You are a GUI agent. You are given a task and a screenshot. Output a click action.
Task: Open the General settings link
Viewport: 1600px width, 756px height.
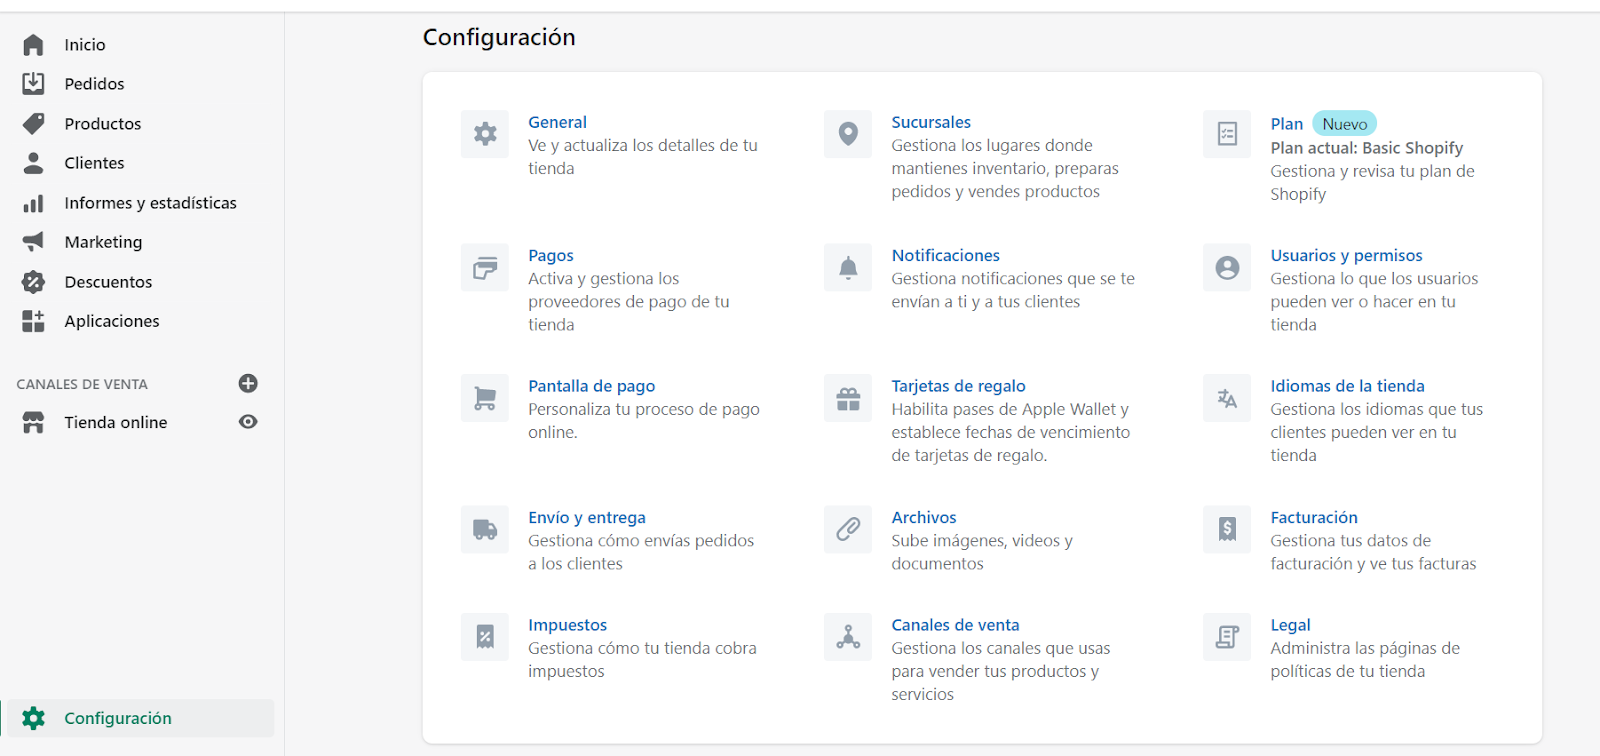557,122
